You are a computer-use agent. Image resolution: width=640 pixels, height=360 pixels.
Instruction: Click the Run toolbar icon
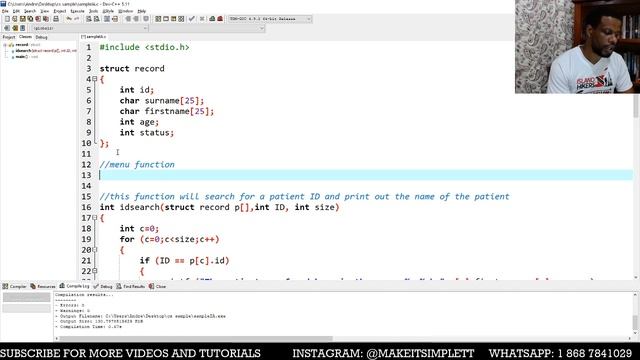(166, 19)
